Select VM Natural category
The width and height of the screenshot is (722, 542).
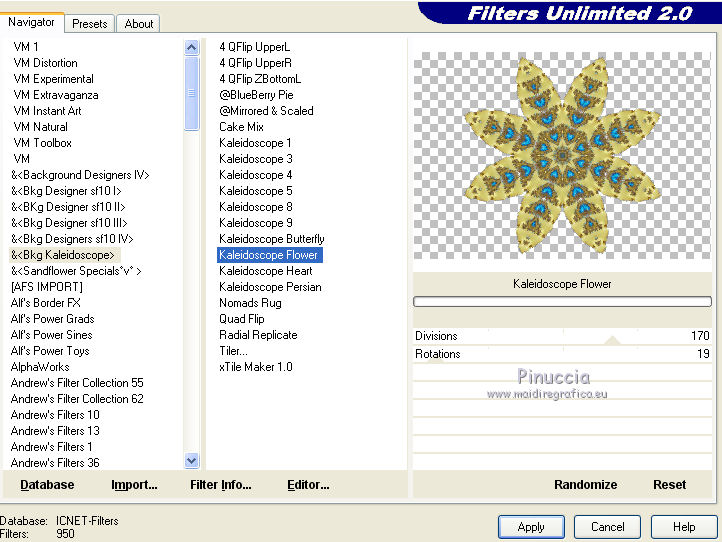click(x=41, y=127)
